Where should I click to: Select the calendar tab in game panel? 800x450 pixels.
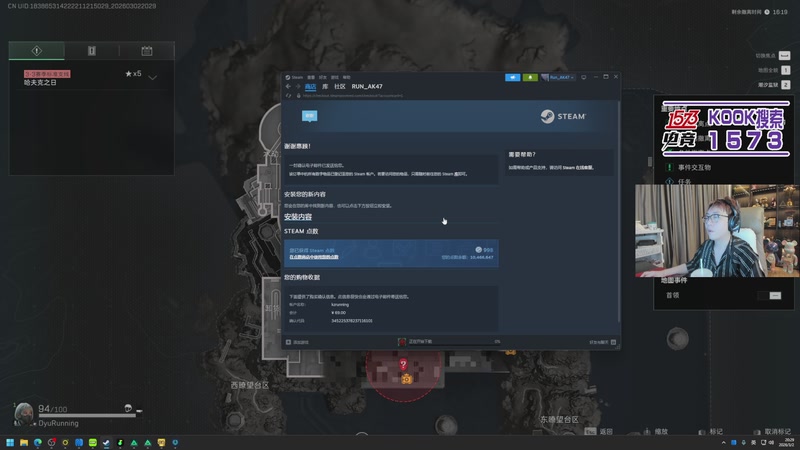coord(147,51)
